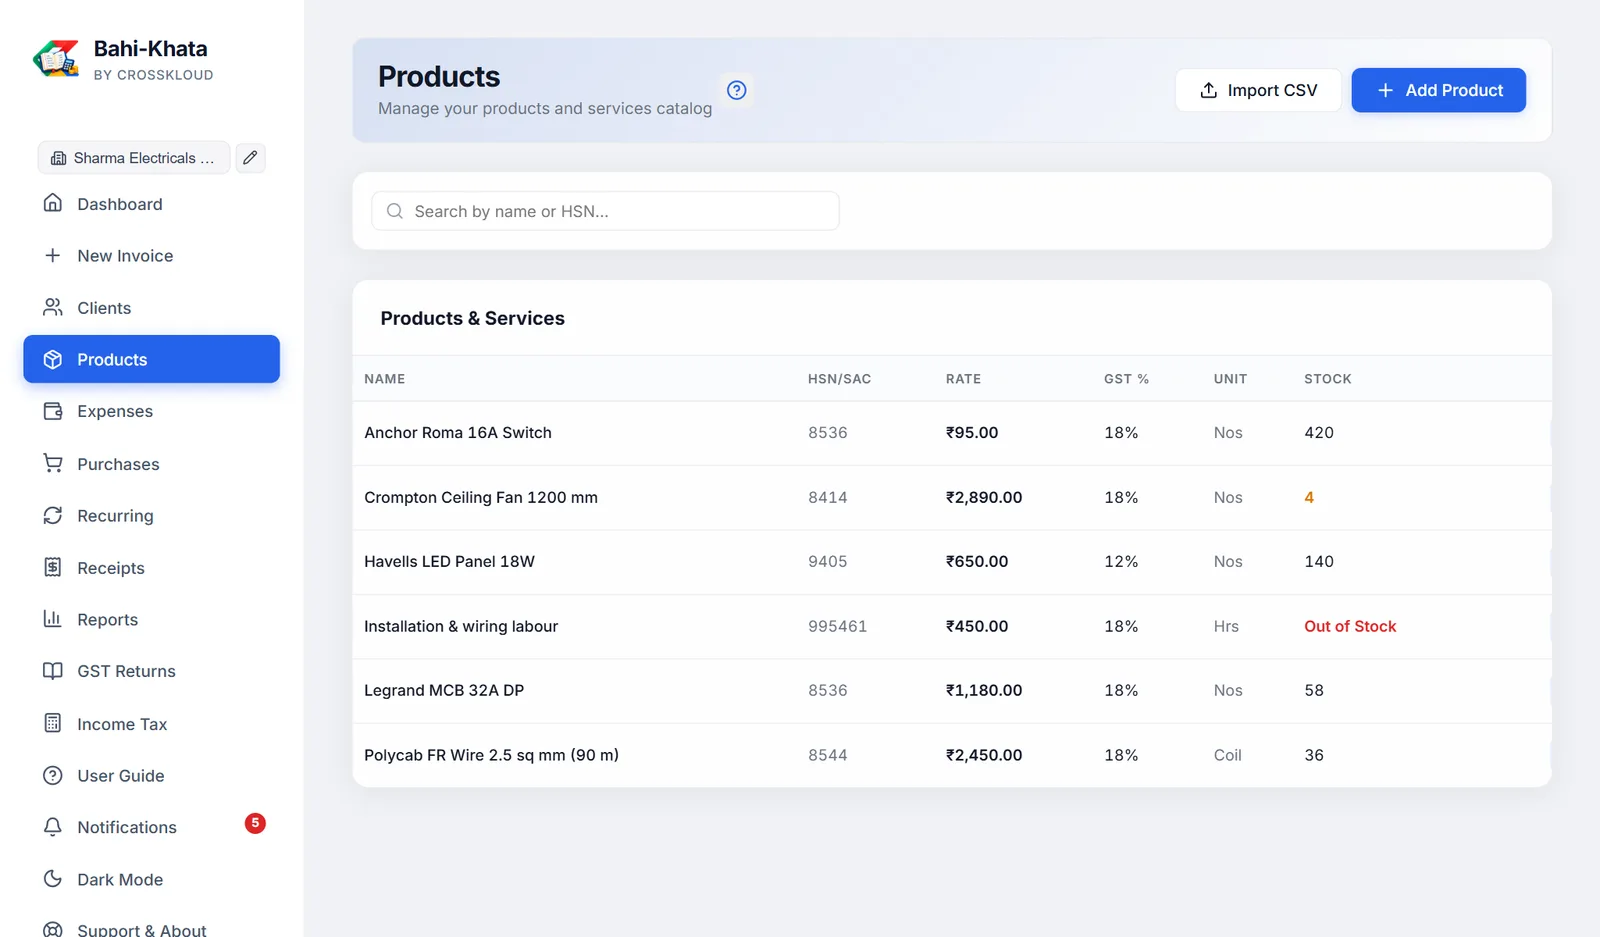The image size is (1600, 937).
Task: Click the GST Returns book icon
Action: coord(53,671)
